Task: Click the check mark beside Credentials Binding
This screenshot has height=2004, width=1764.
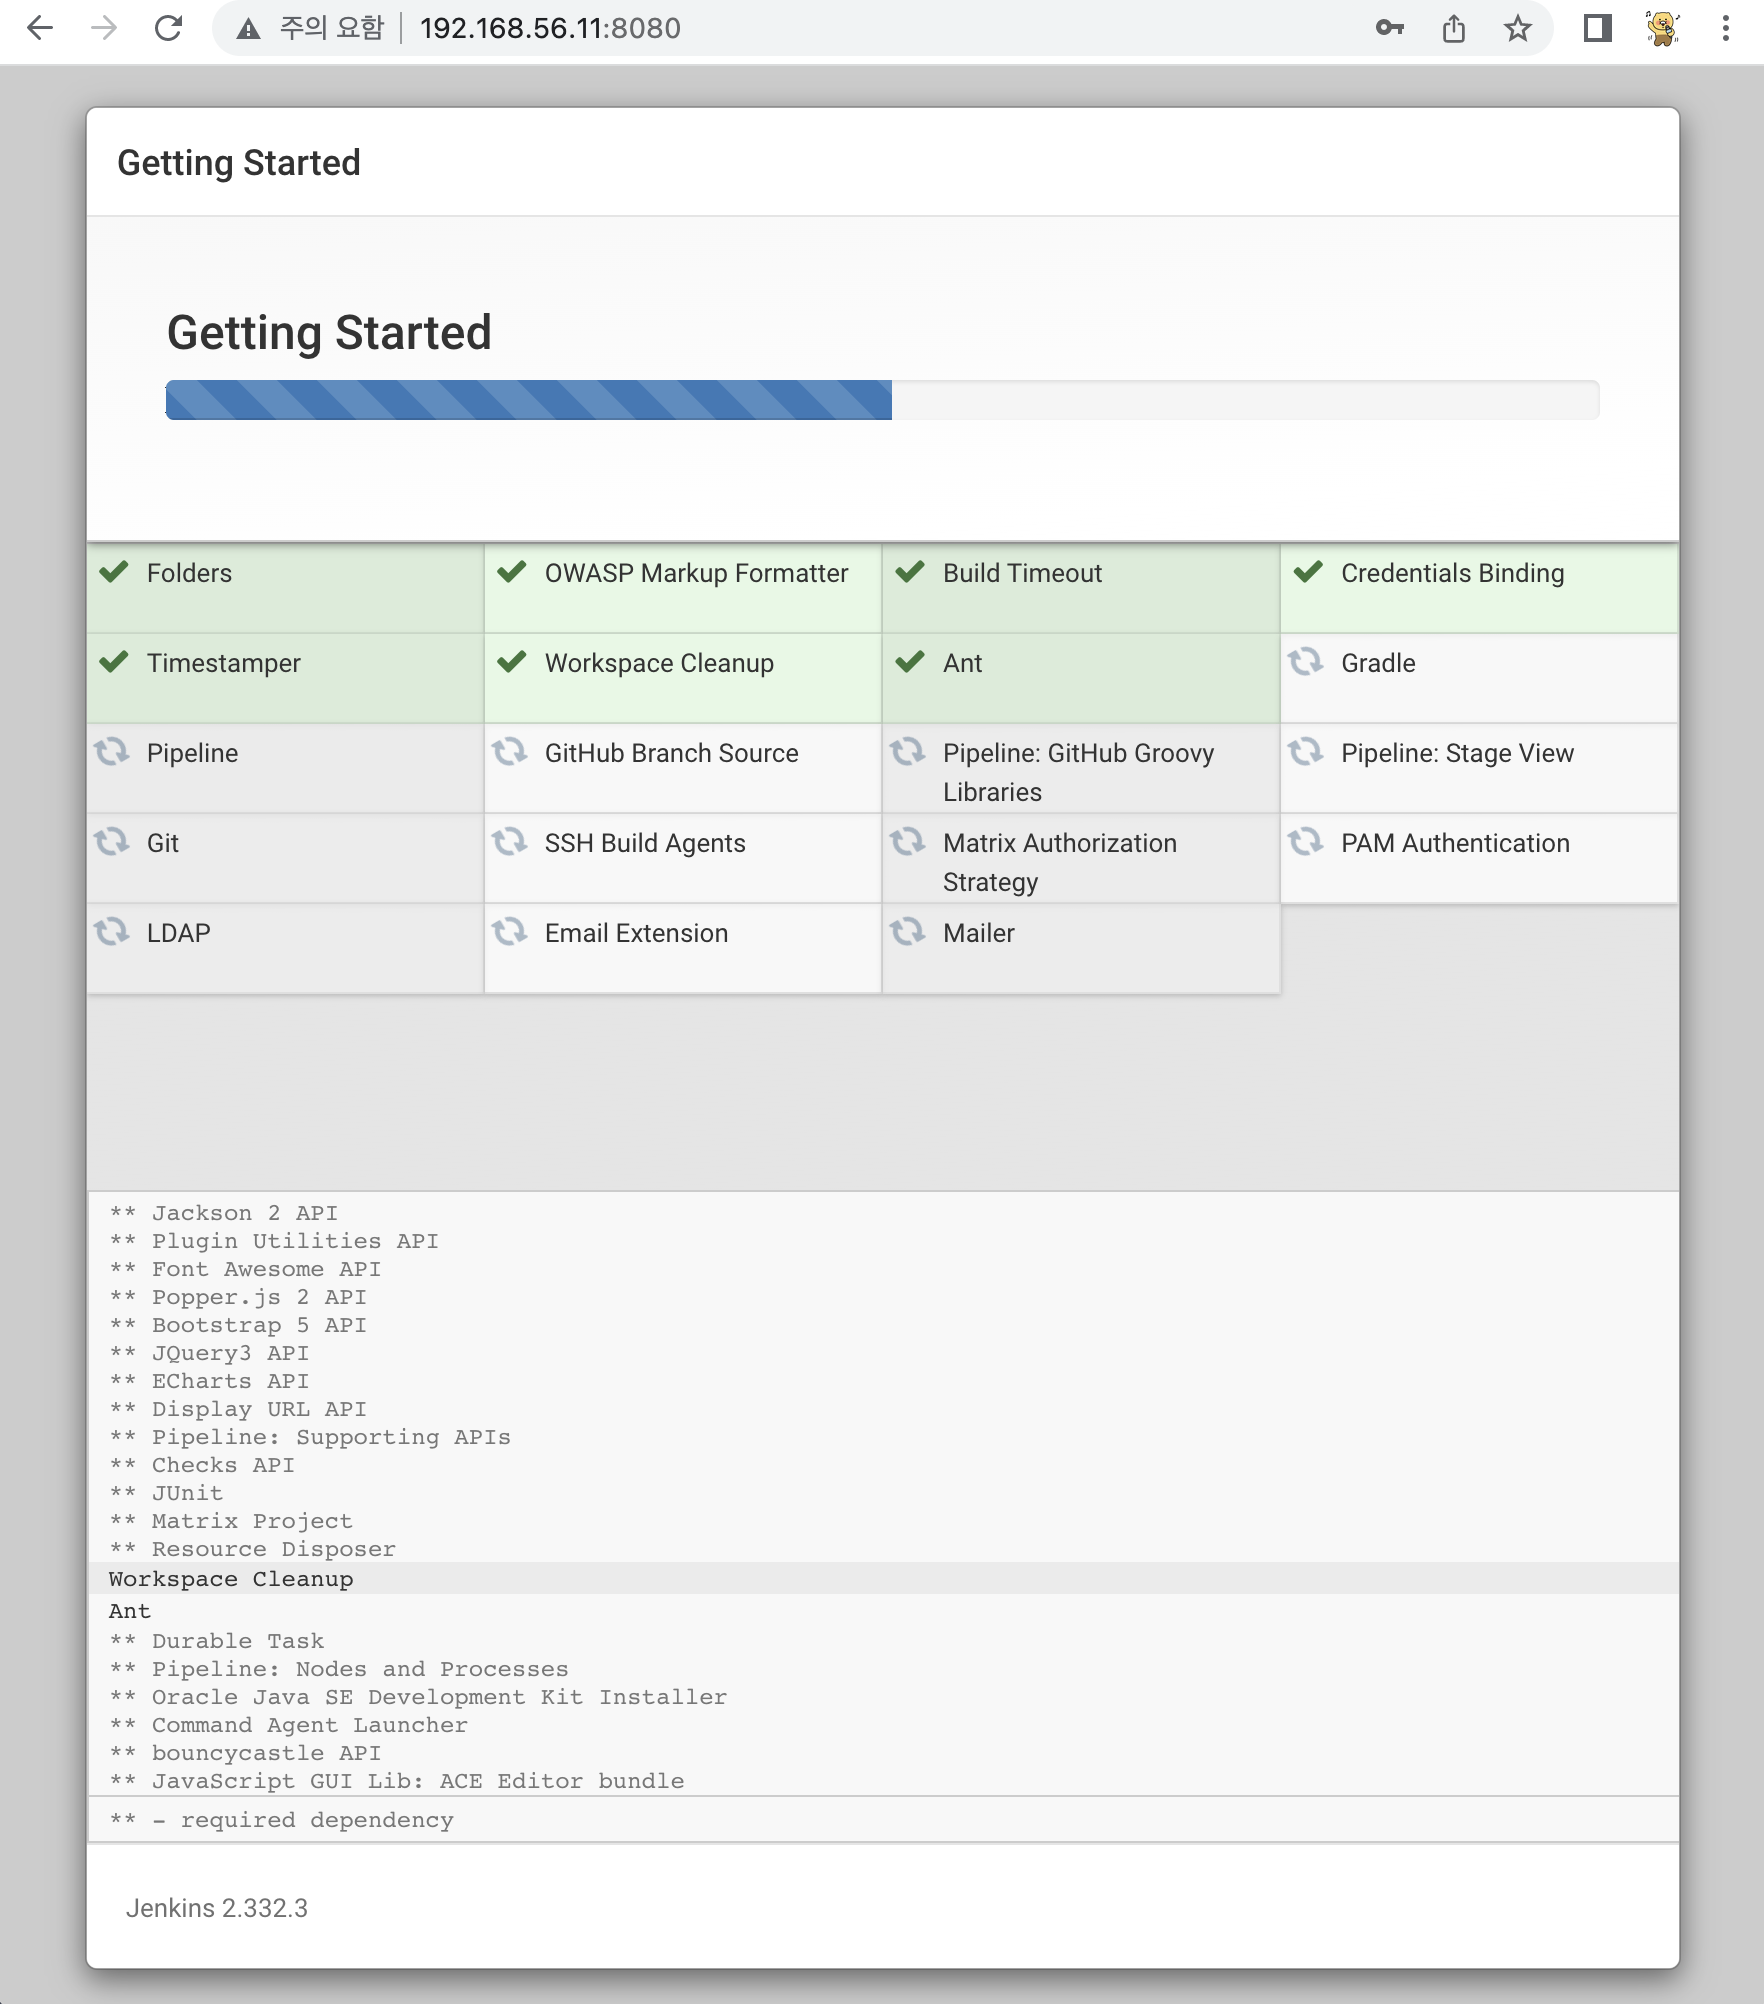Action: click(1308, 572)
